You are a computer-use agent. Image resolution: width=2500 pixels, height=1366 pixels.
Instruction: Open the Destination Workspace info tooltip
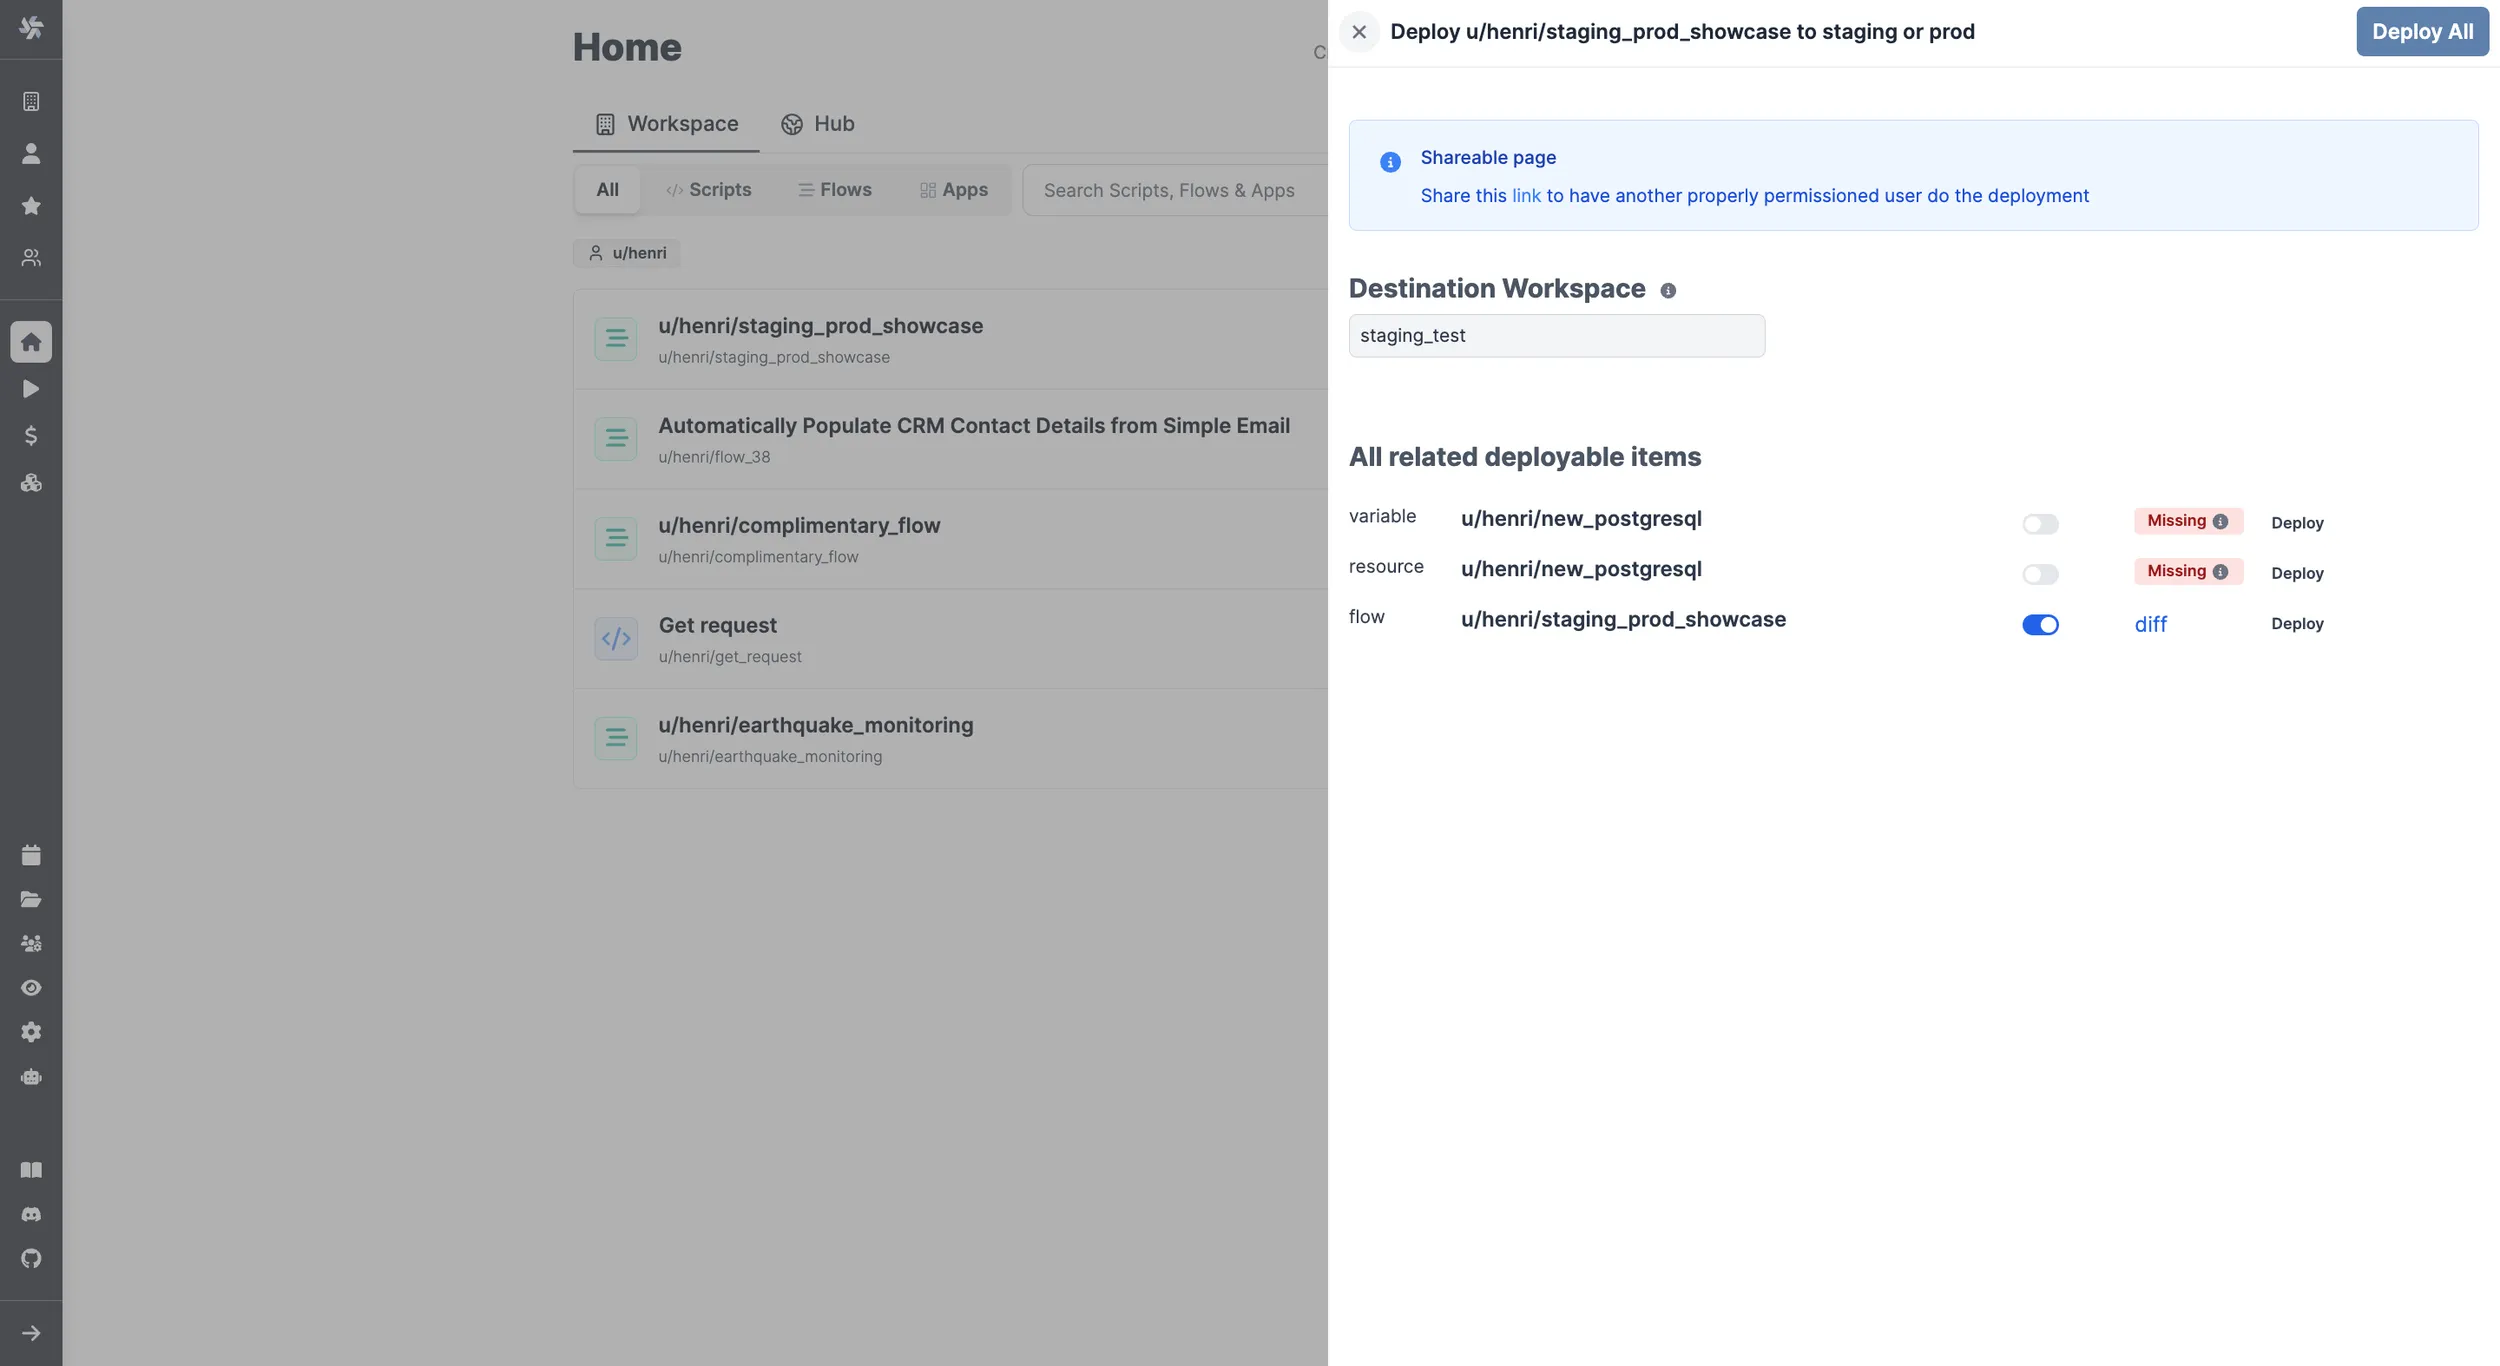pyautogui.click(x=1667, y=290)
